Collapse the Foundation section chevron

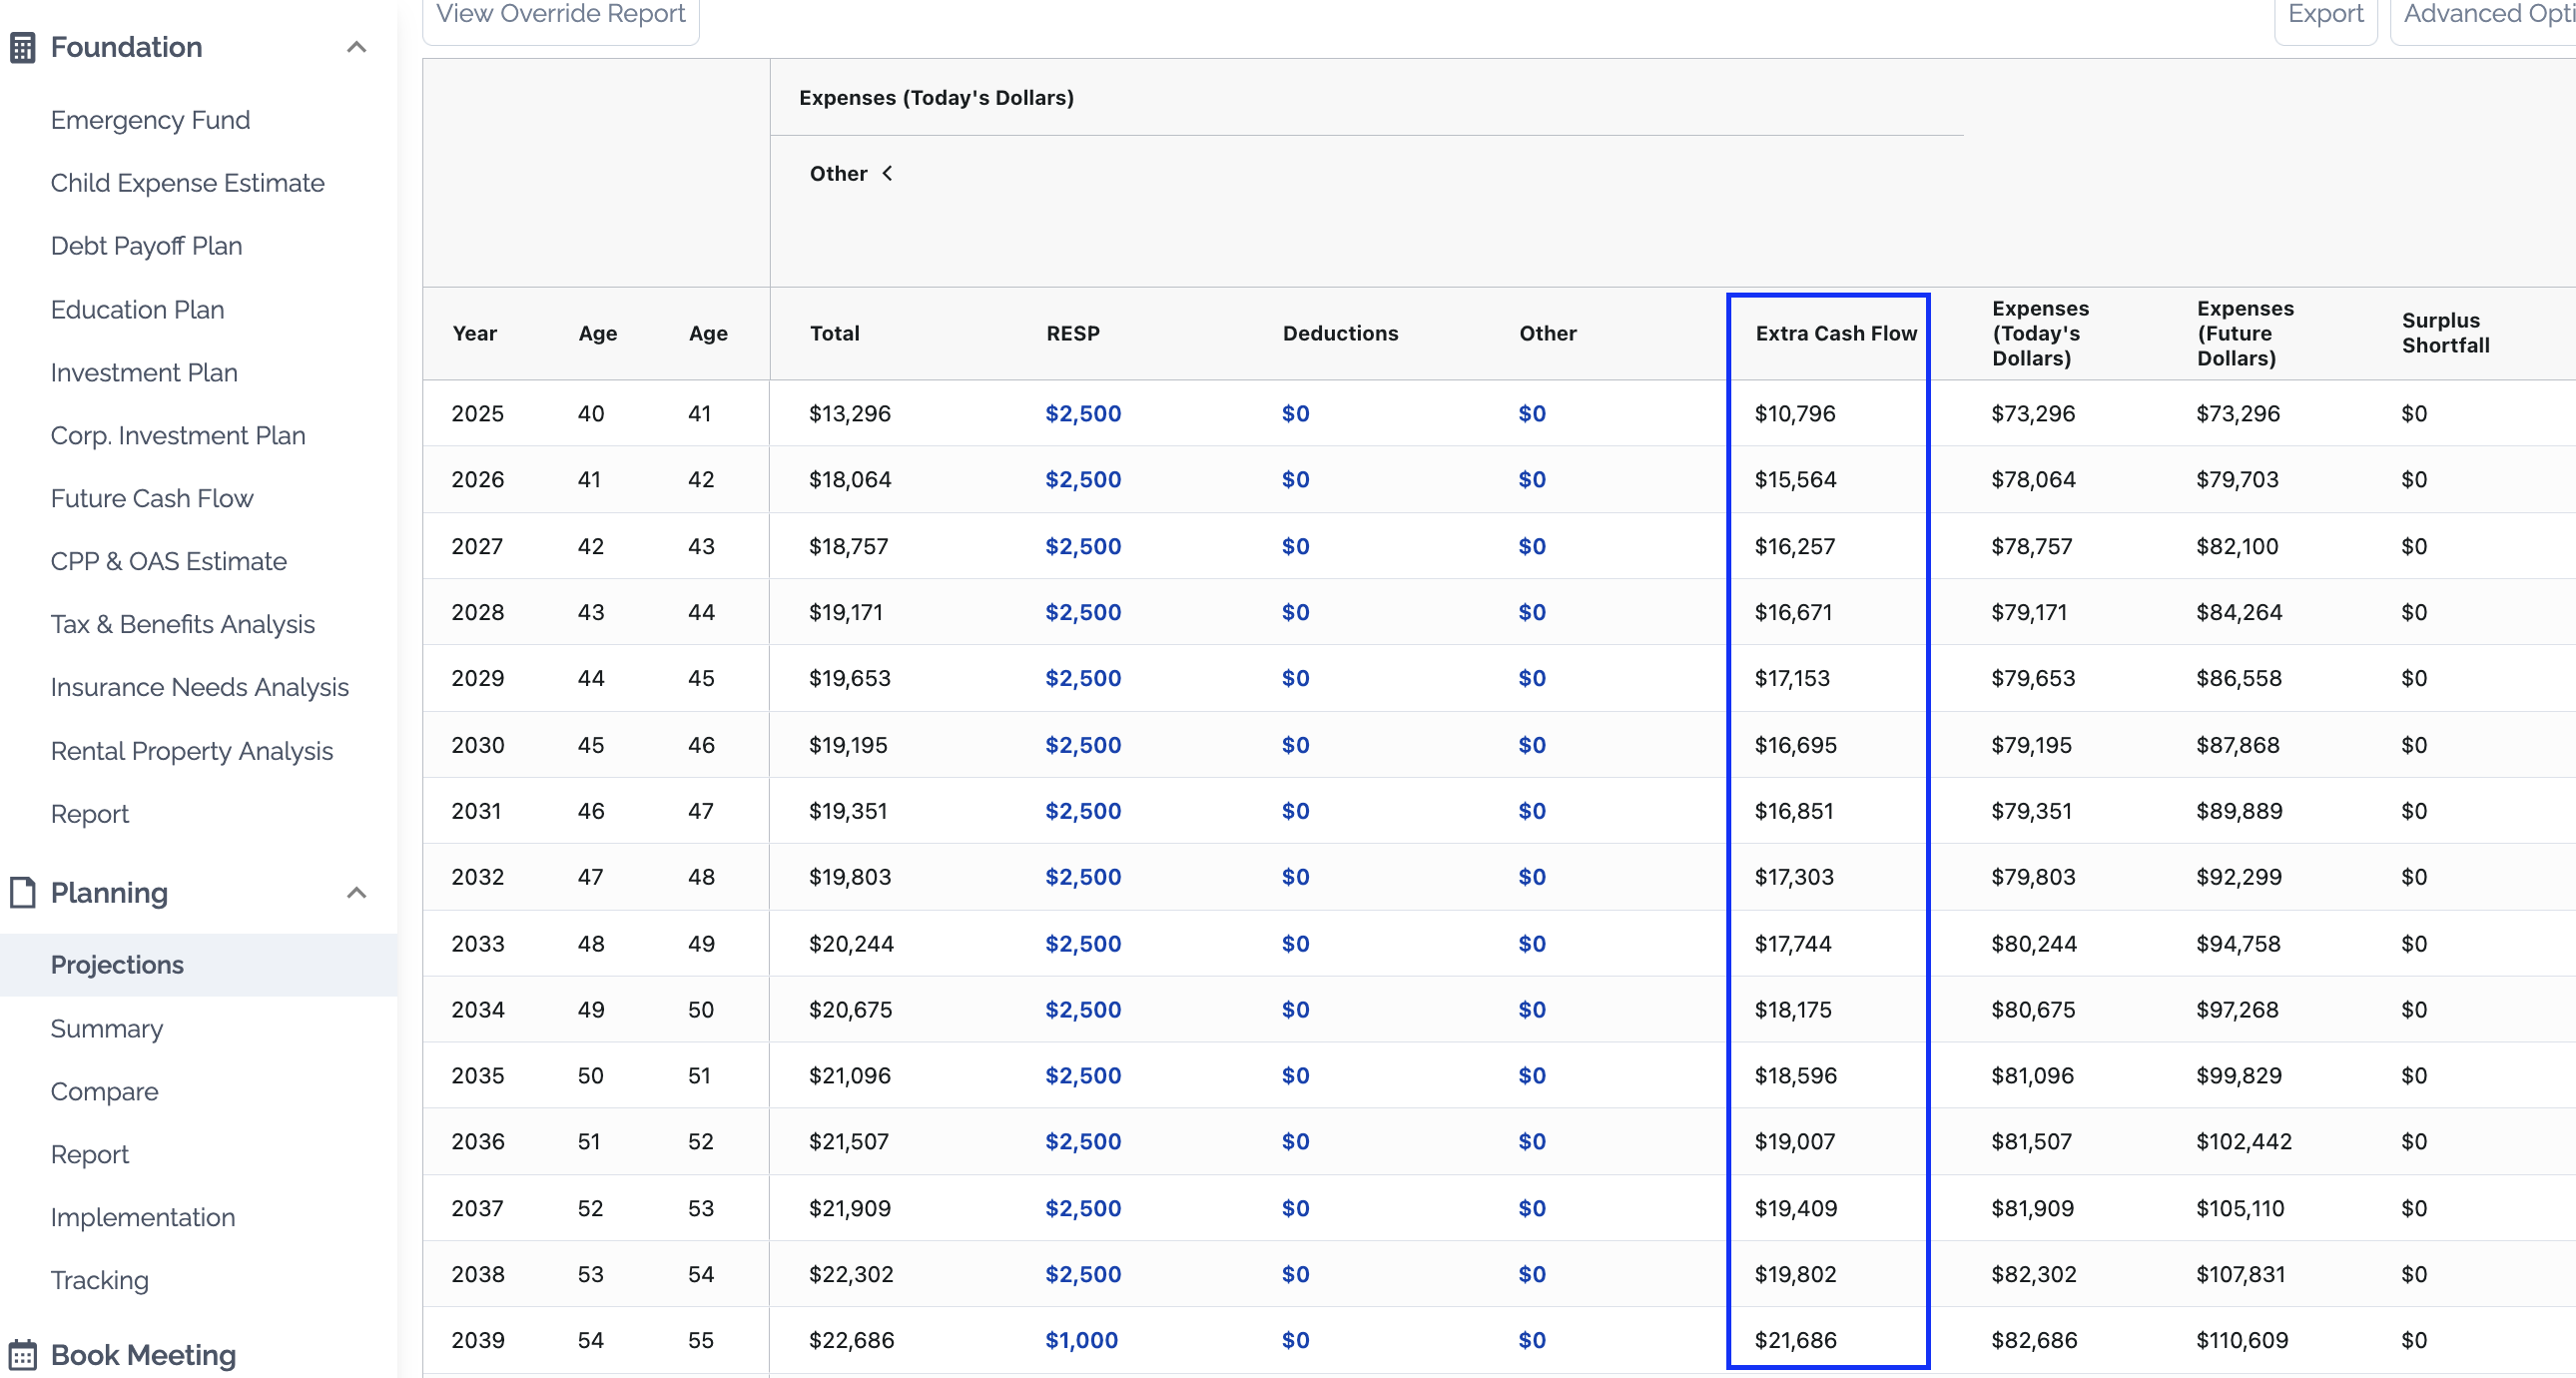pyautogui.click(x=356, y=47)
